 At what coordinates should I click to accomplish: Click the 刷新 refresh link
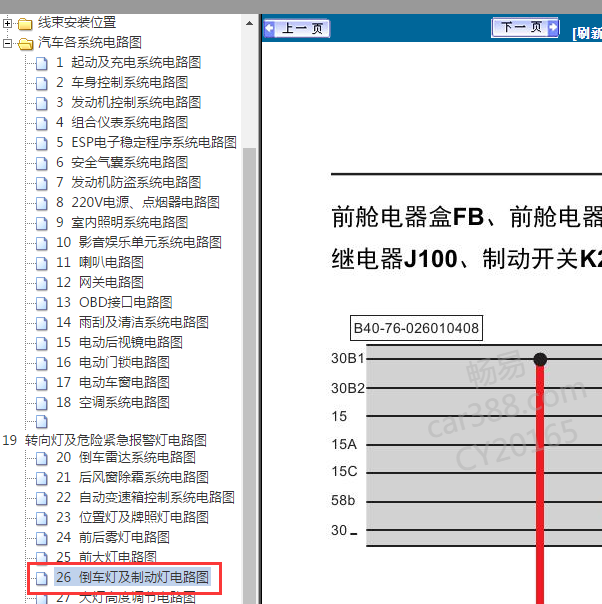click(x=587, y=33)
